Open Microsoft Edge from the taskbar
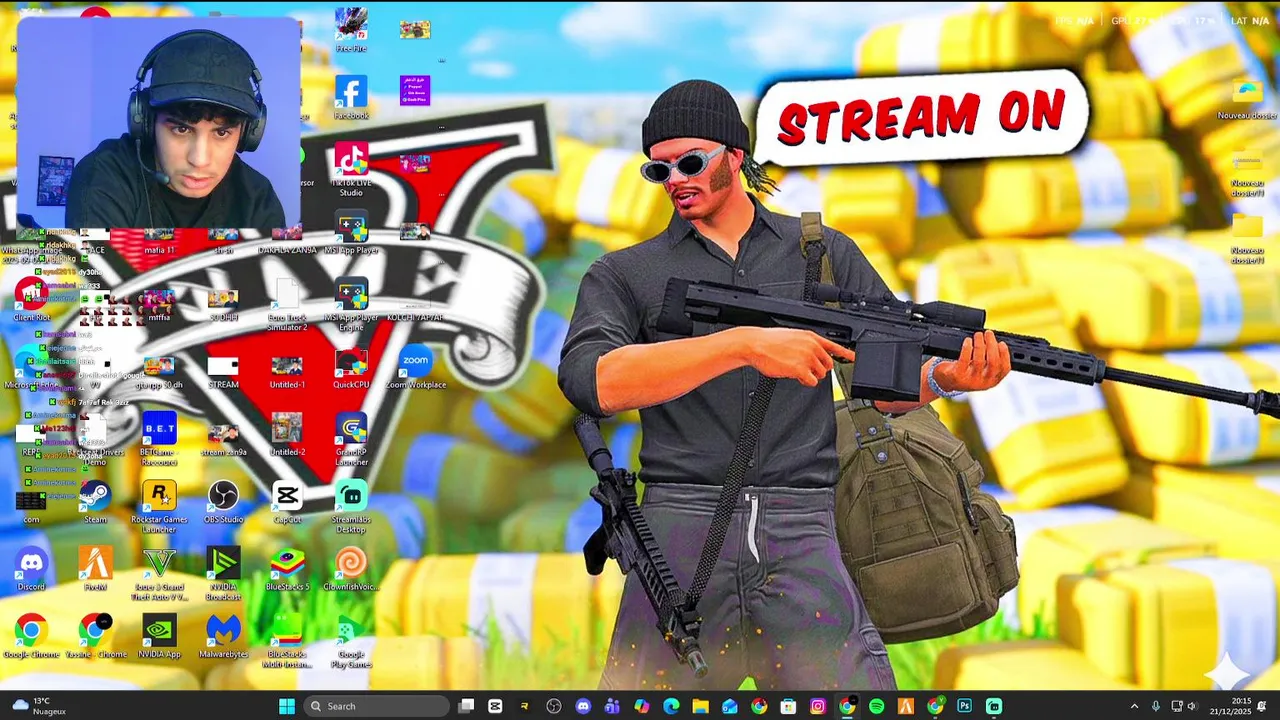 [671, 706]
